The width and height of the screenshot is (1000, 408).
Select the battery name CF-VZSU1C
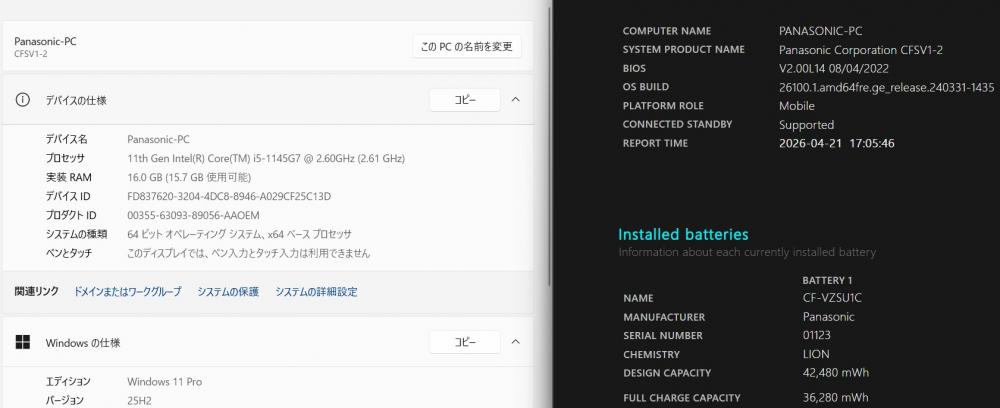[x=832, y=298]
